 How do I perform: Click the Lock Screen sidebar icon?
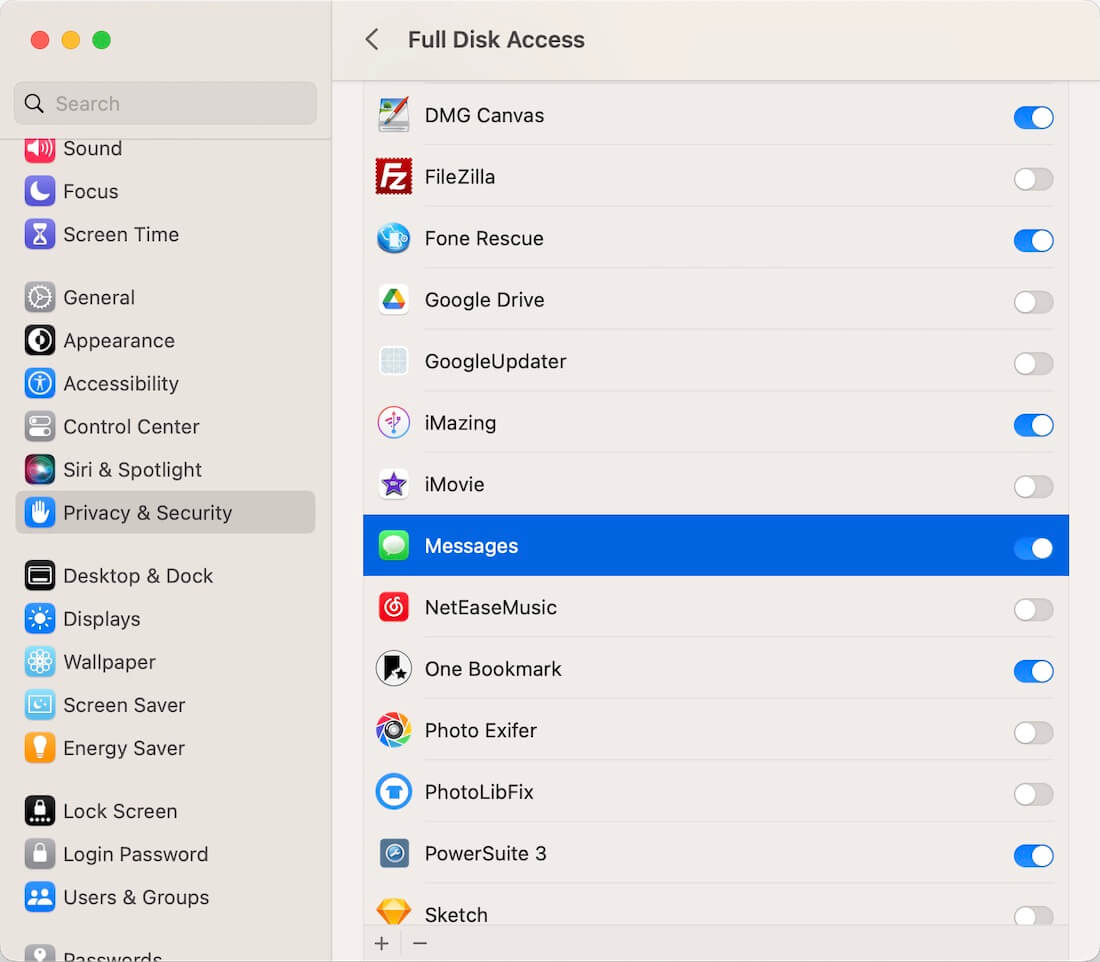(40, 811)
